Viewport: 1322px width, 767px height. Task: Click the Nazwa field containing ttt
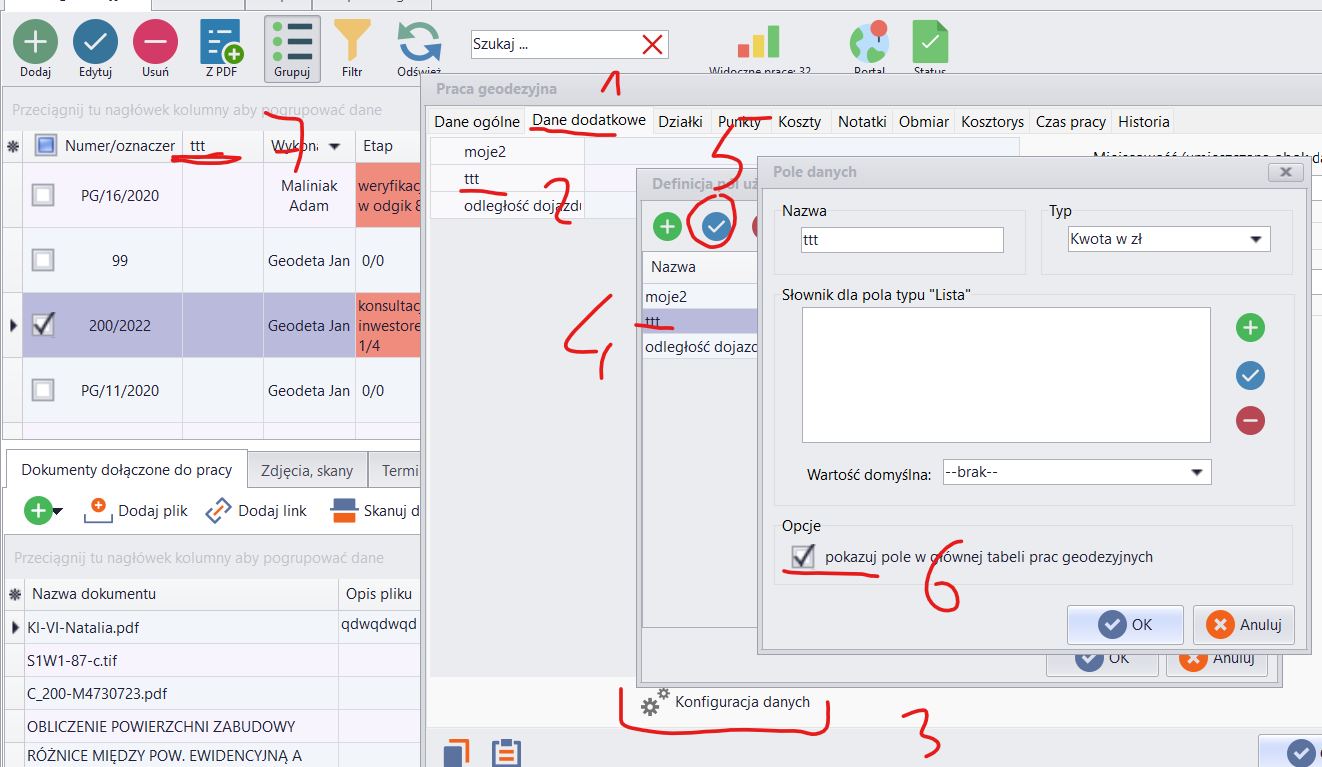(903, 240)
